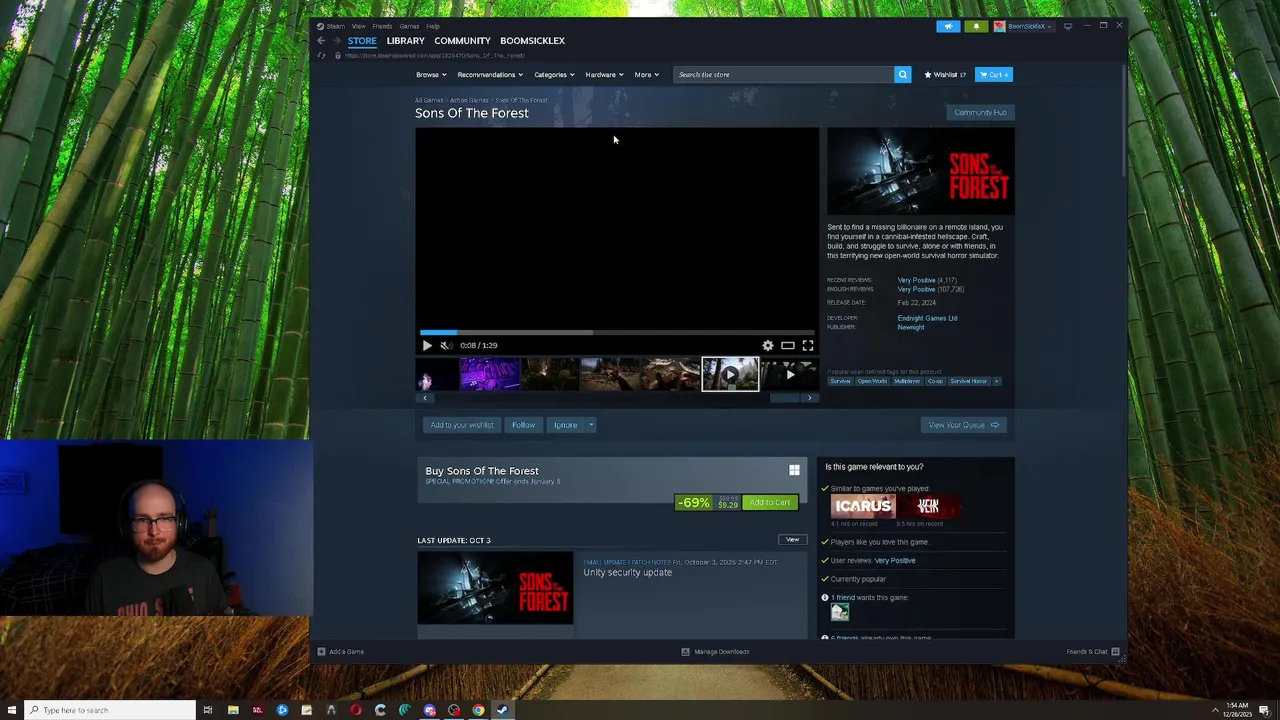
Task: Open the announcements megaphone button
Action: pos(948,26)
